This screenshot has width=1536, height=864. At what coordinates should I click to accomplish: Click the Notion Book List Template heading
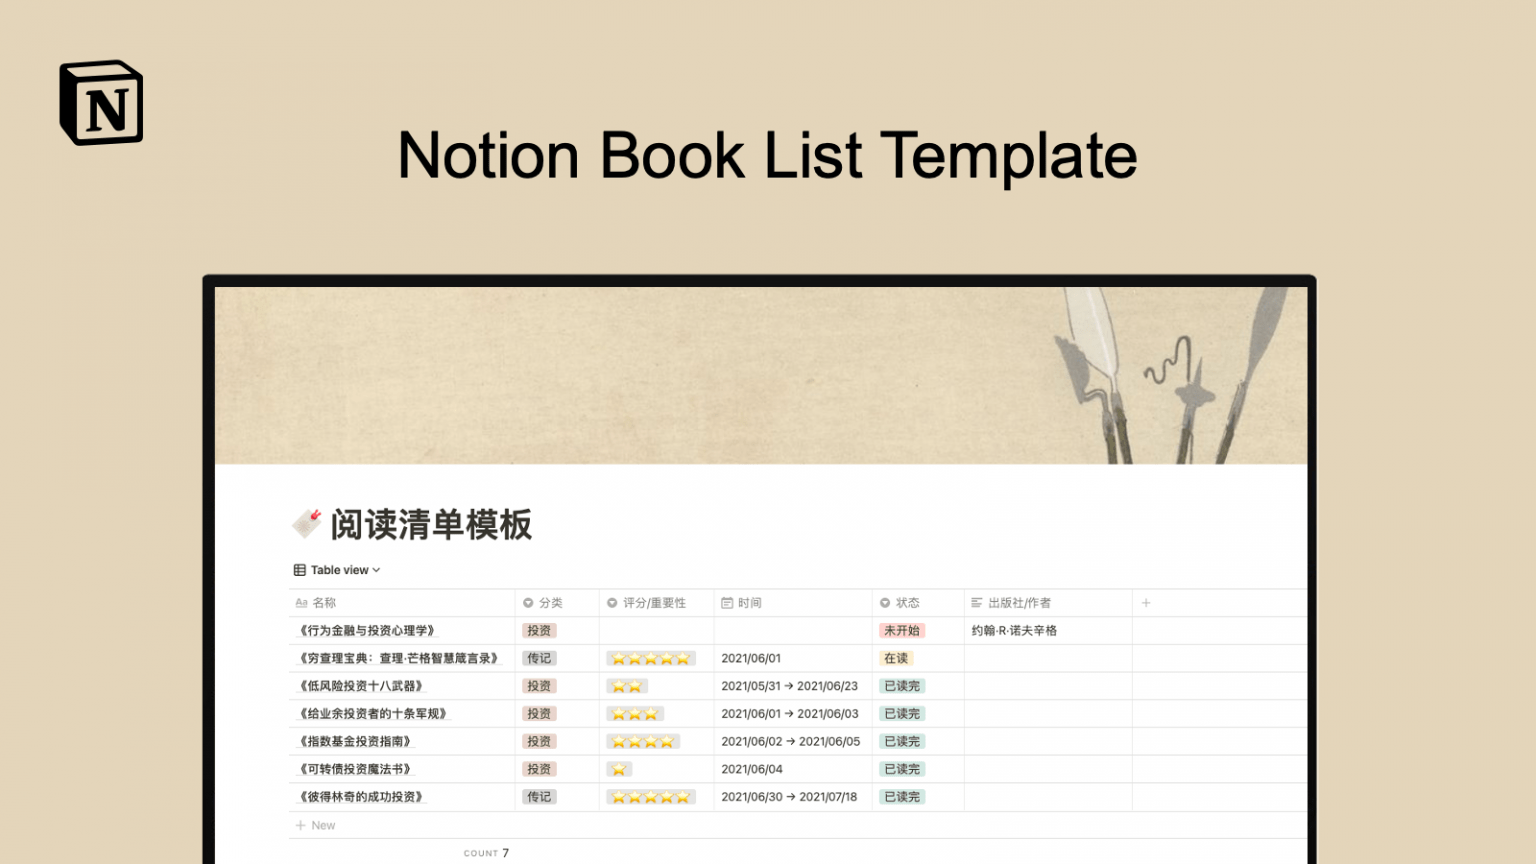tap(767, 155)
